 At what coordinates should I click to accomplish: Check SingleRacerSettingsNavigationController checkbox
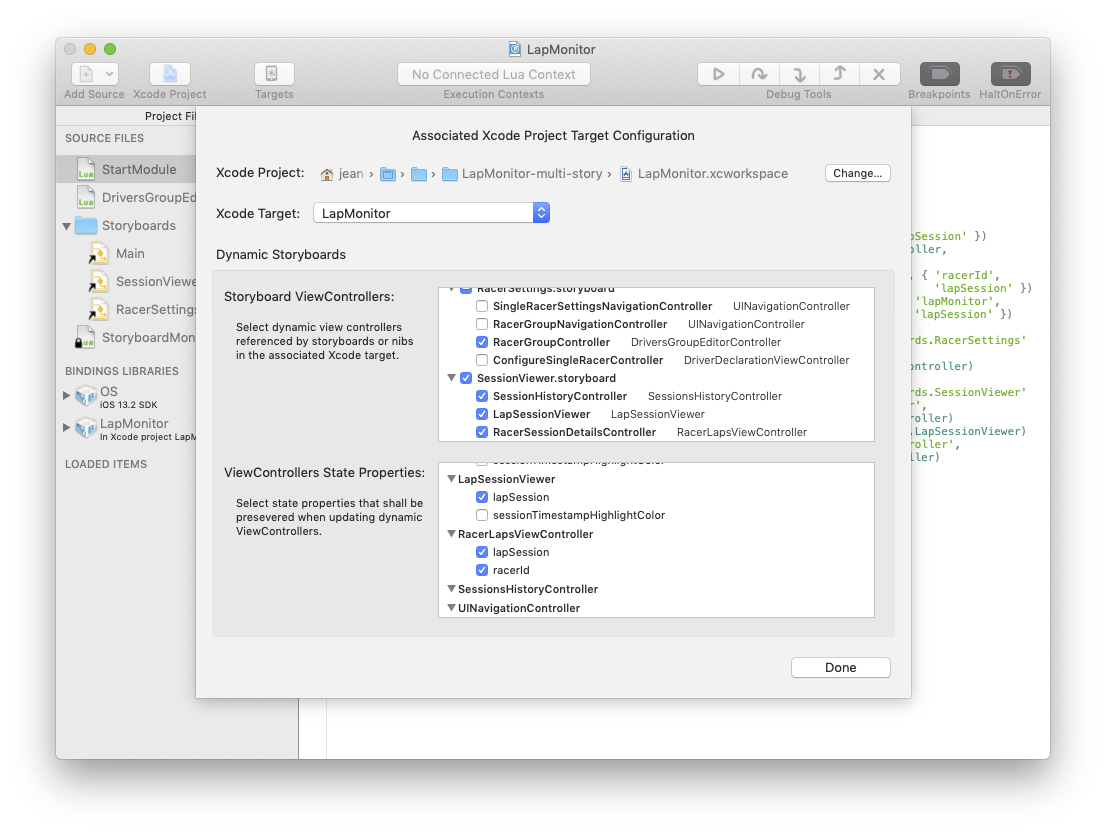tap(482, 306)
